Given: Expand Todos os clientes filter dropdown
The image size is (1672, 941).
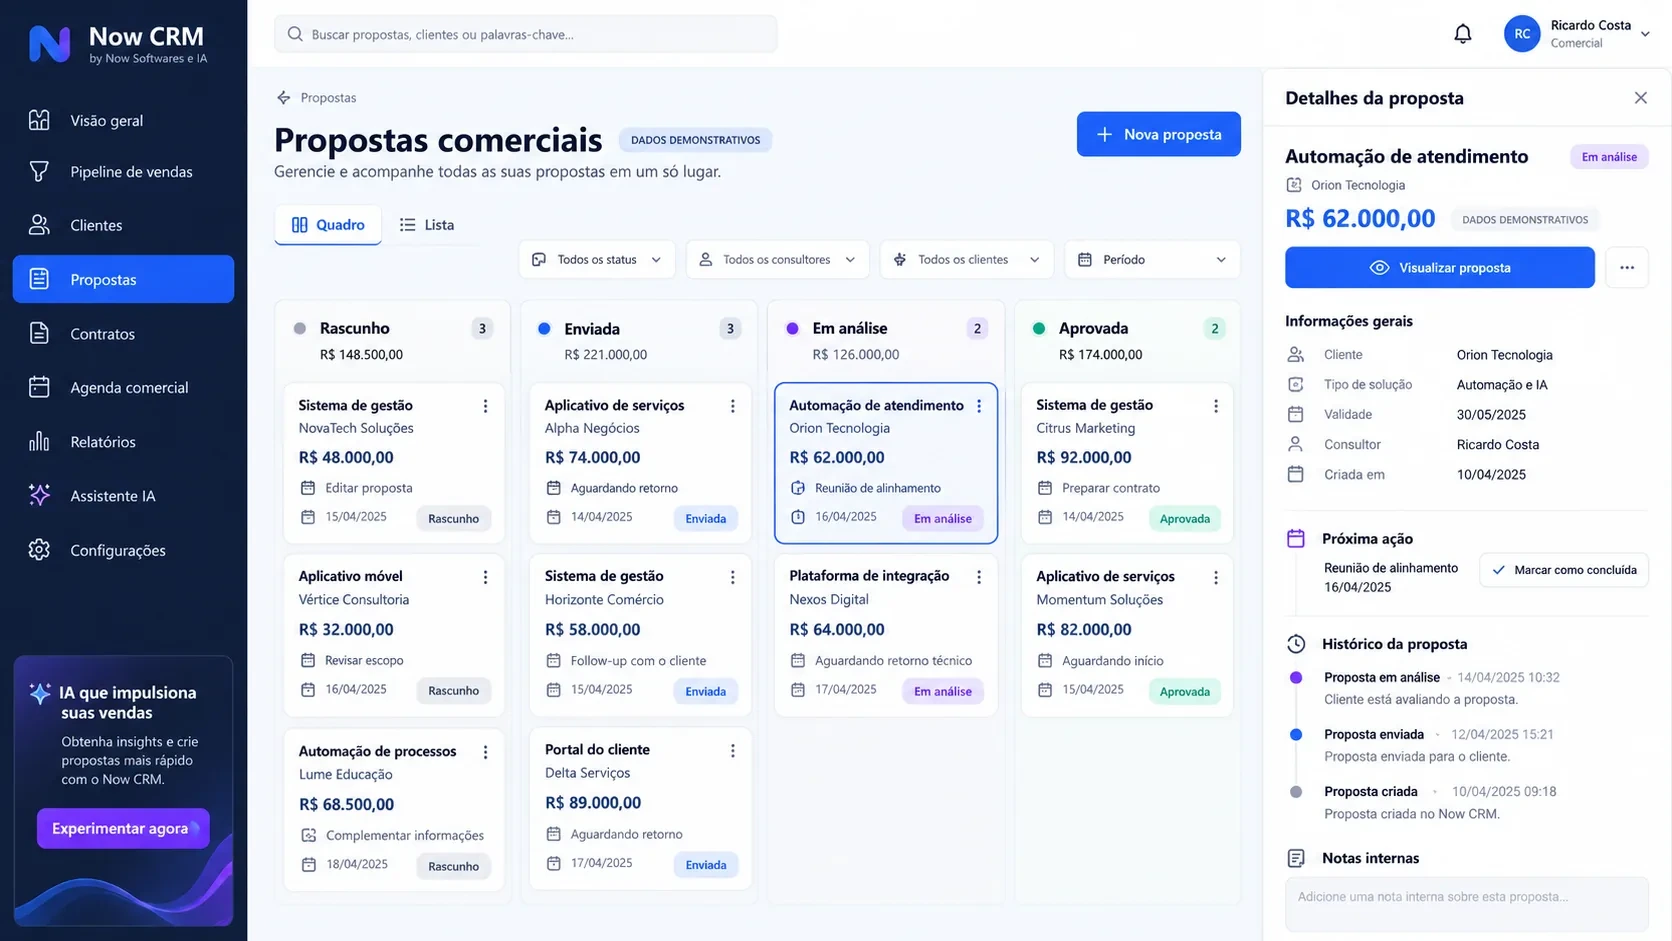Looking at the screenshot, I should 966,259.
